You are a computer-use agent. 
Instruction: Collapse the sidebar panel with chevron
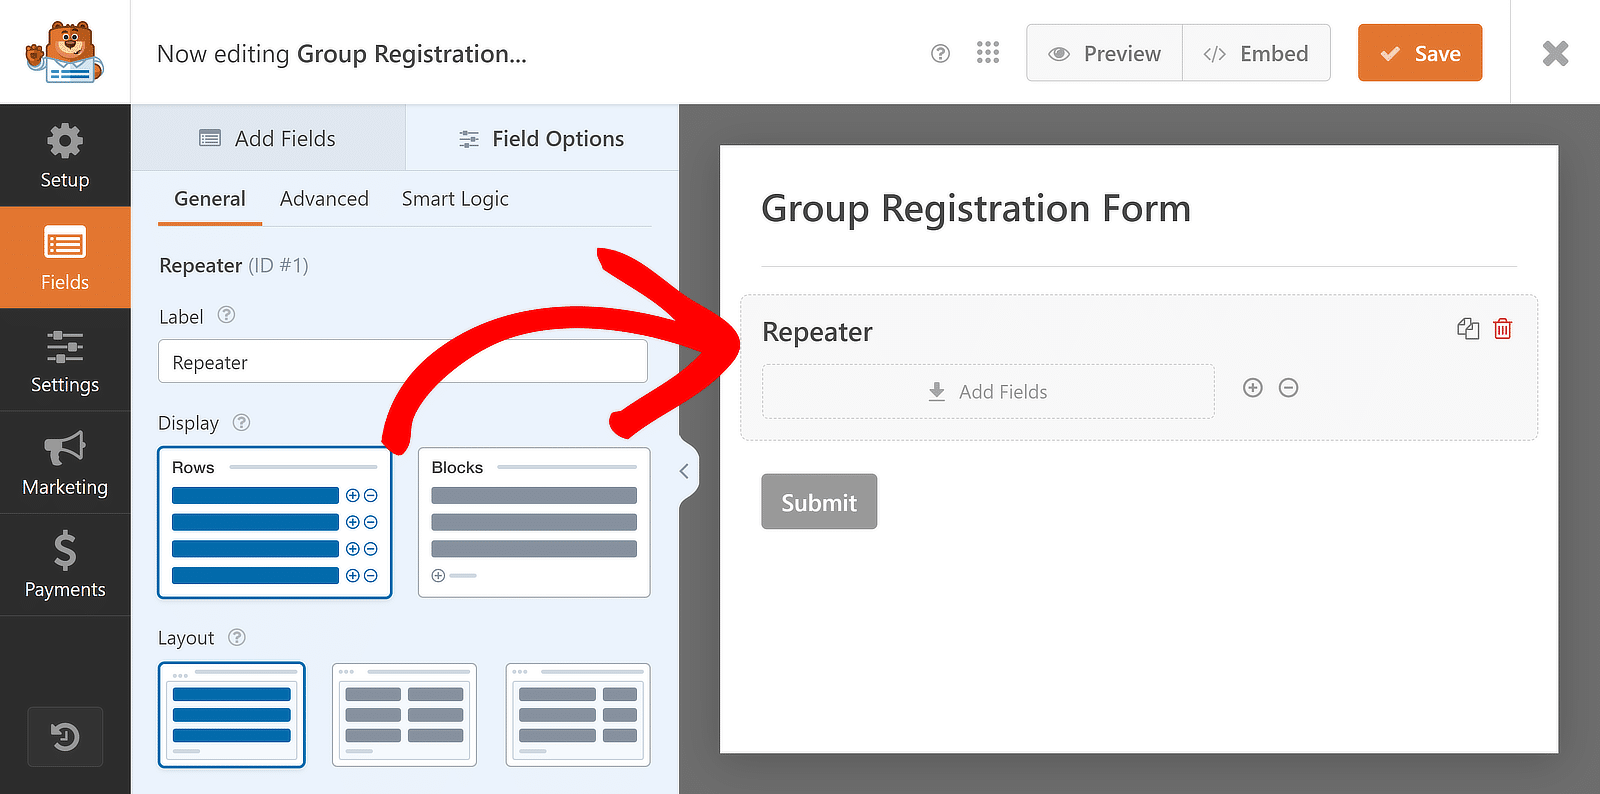click(684, 471)
